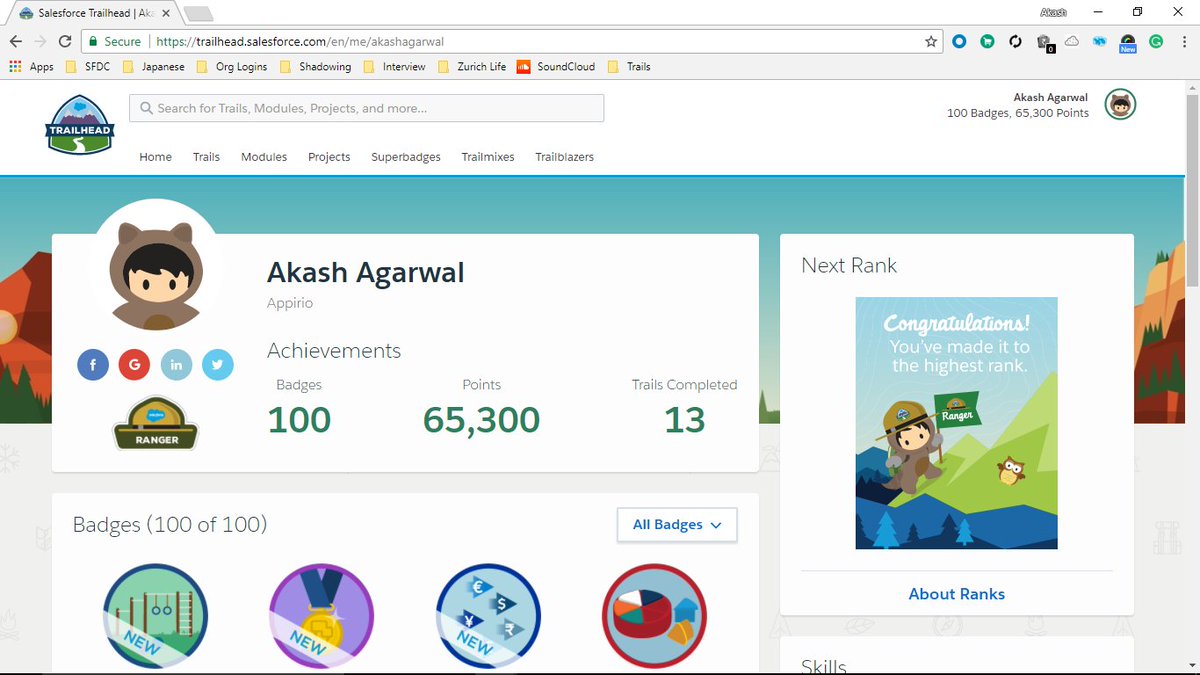
Task: Click the Achievements heading
Action: [x=334, y=351]
